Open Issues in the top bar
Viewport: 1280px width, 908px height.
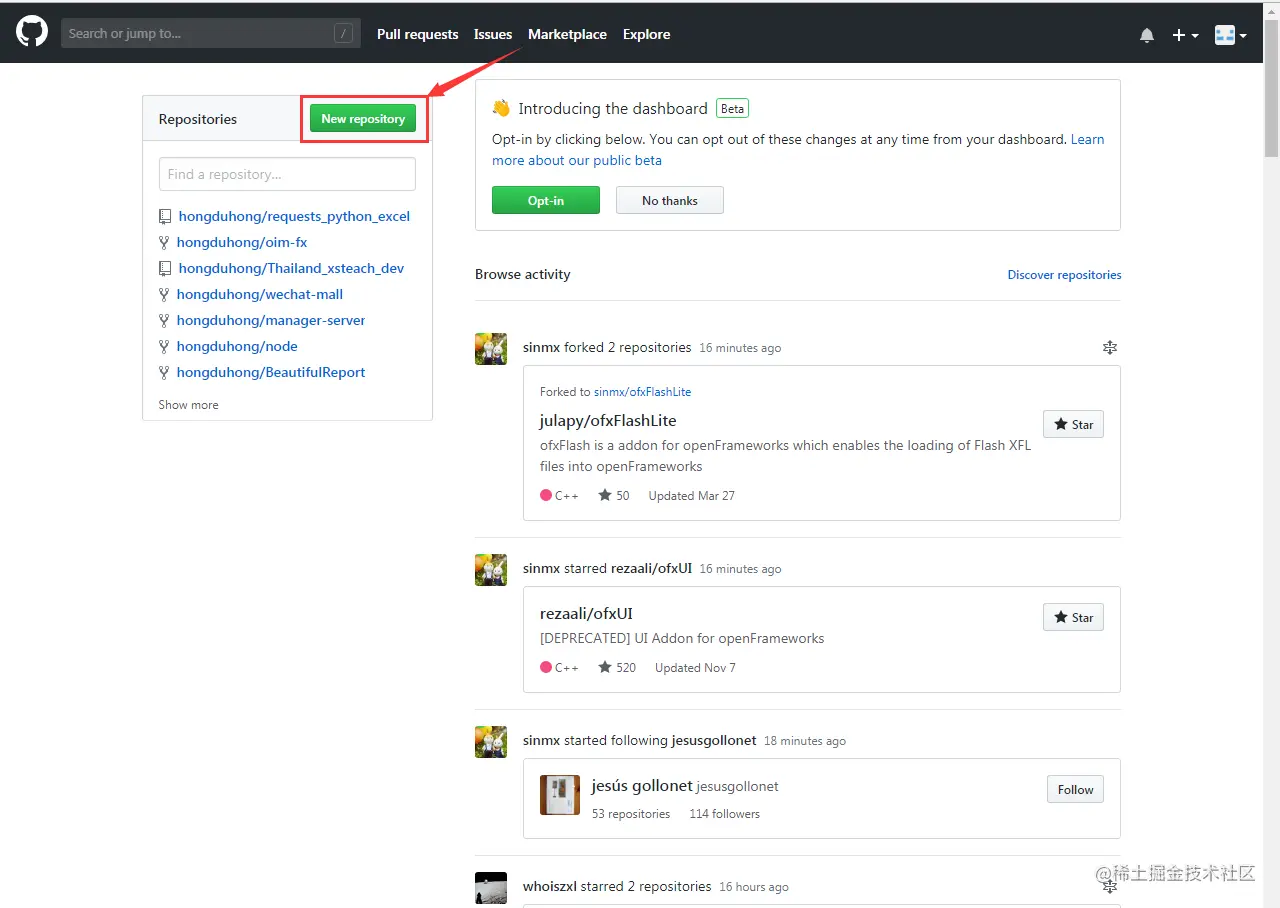tap(493, 34)
